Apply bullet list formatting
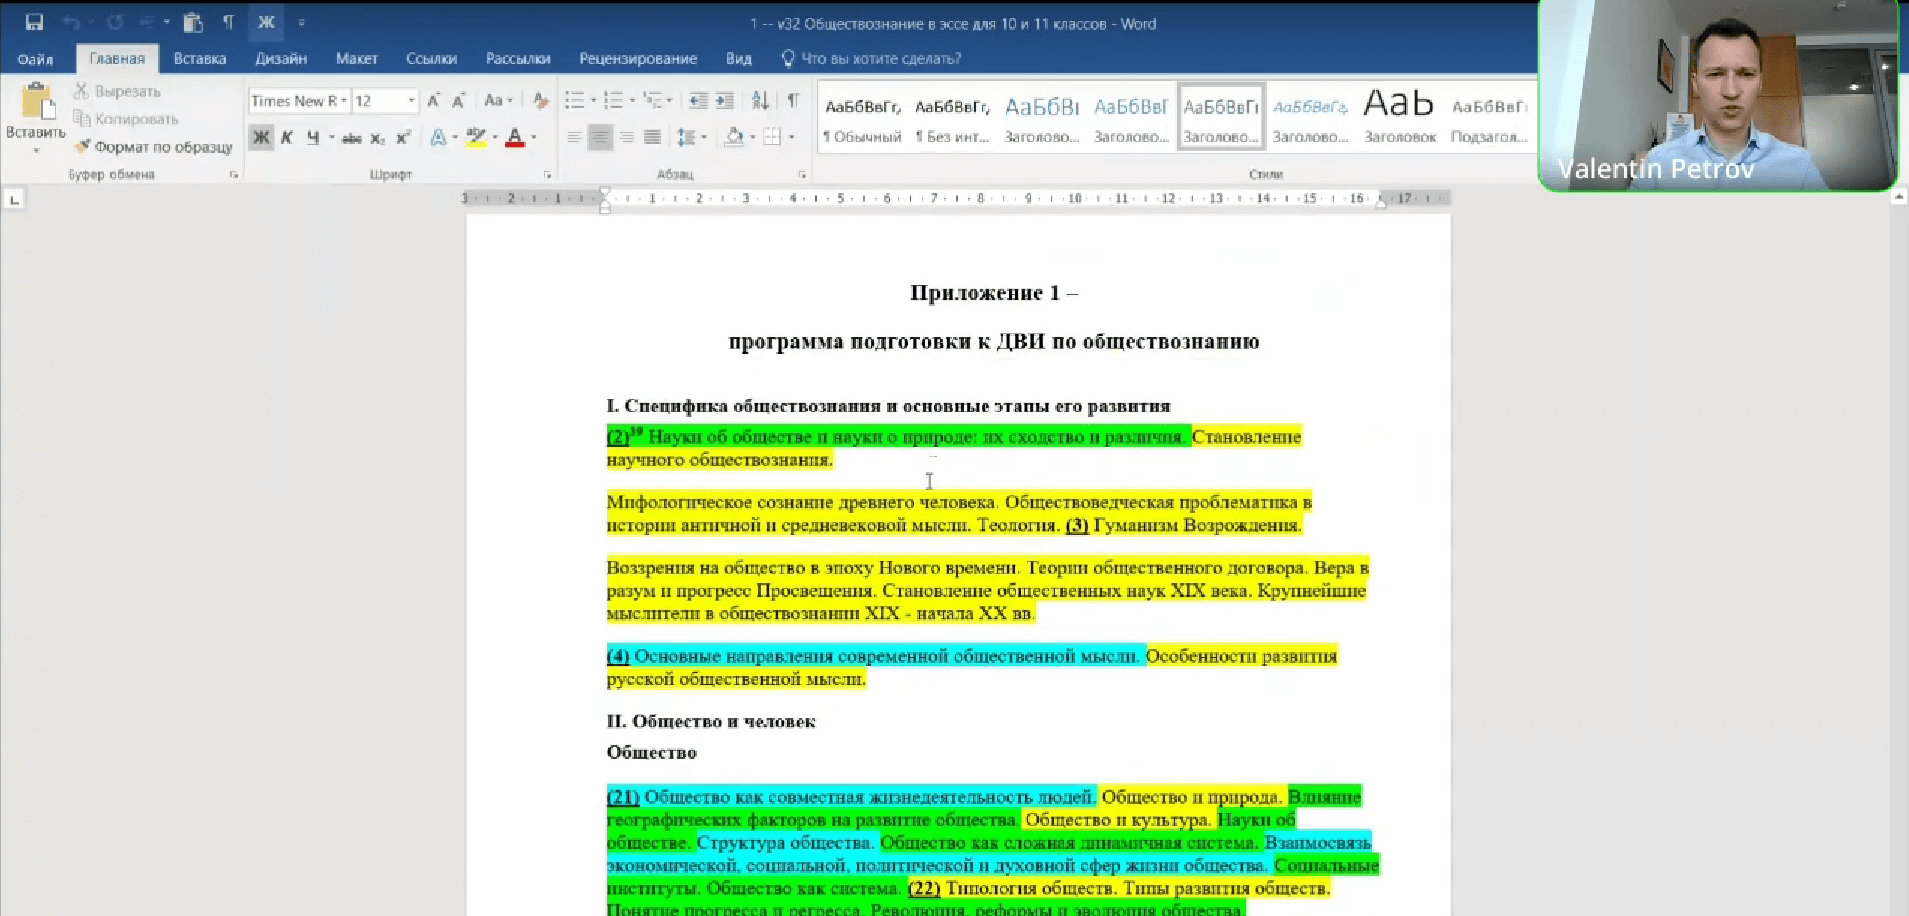 [x=573, y=100]
